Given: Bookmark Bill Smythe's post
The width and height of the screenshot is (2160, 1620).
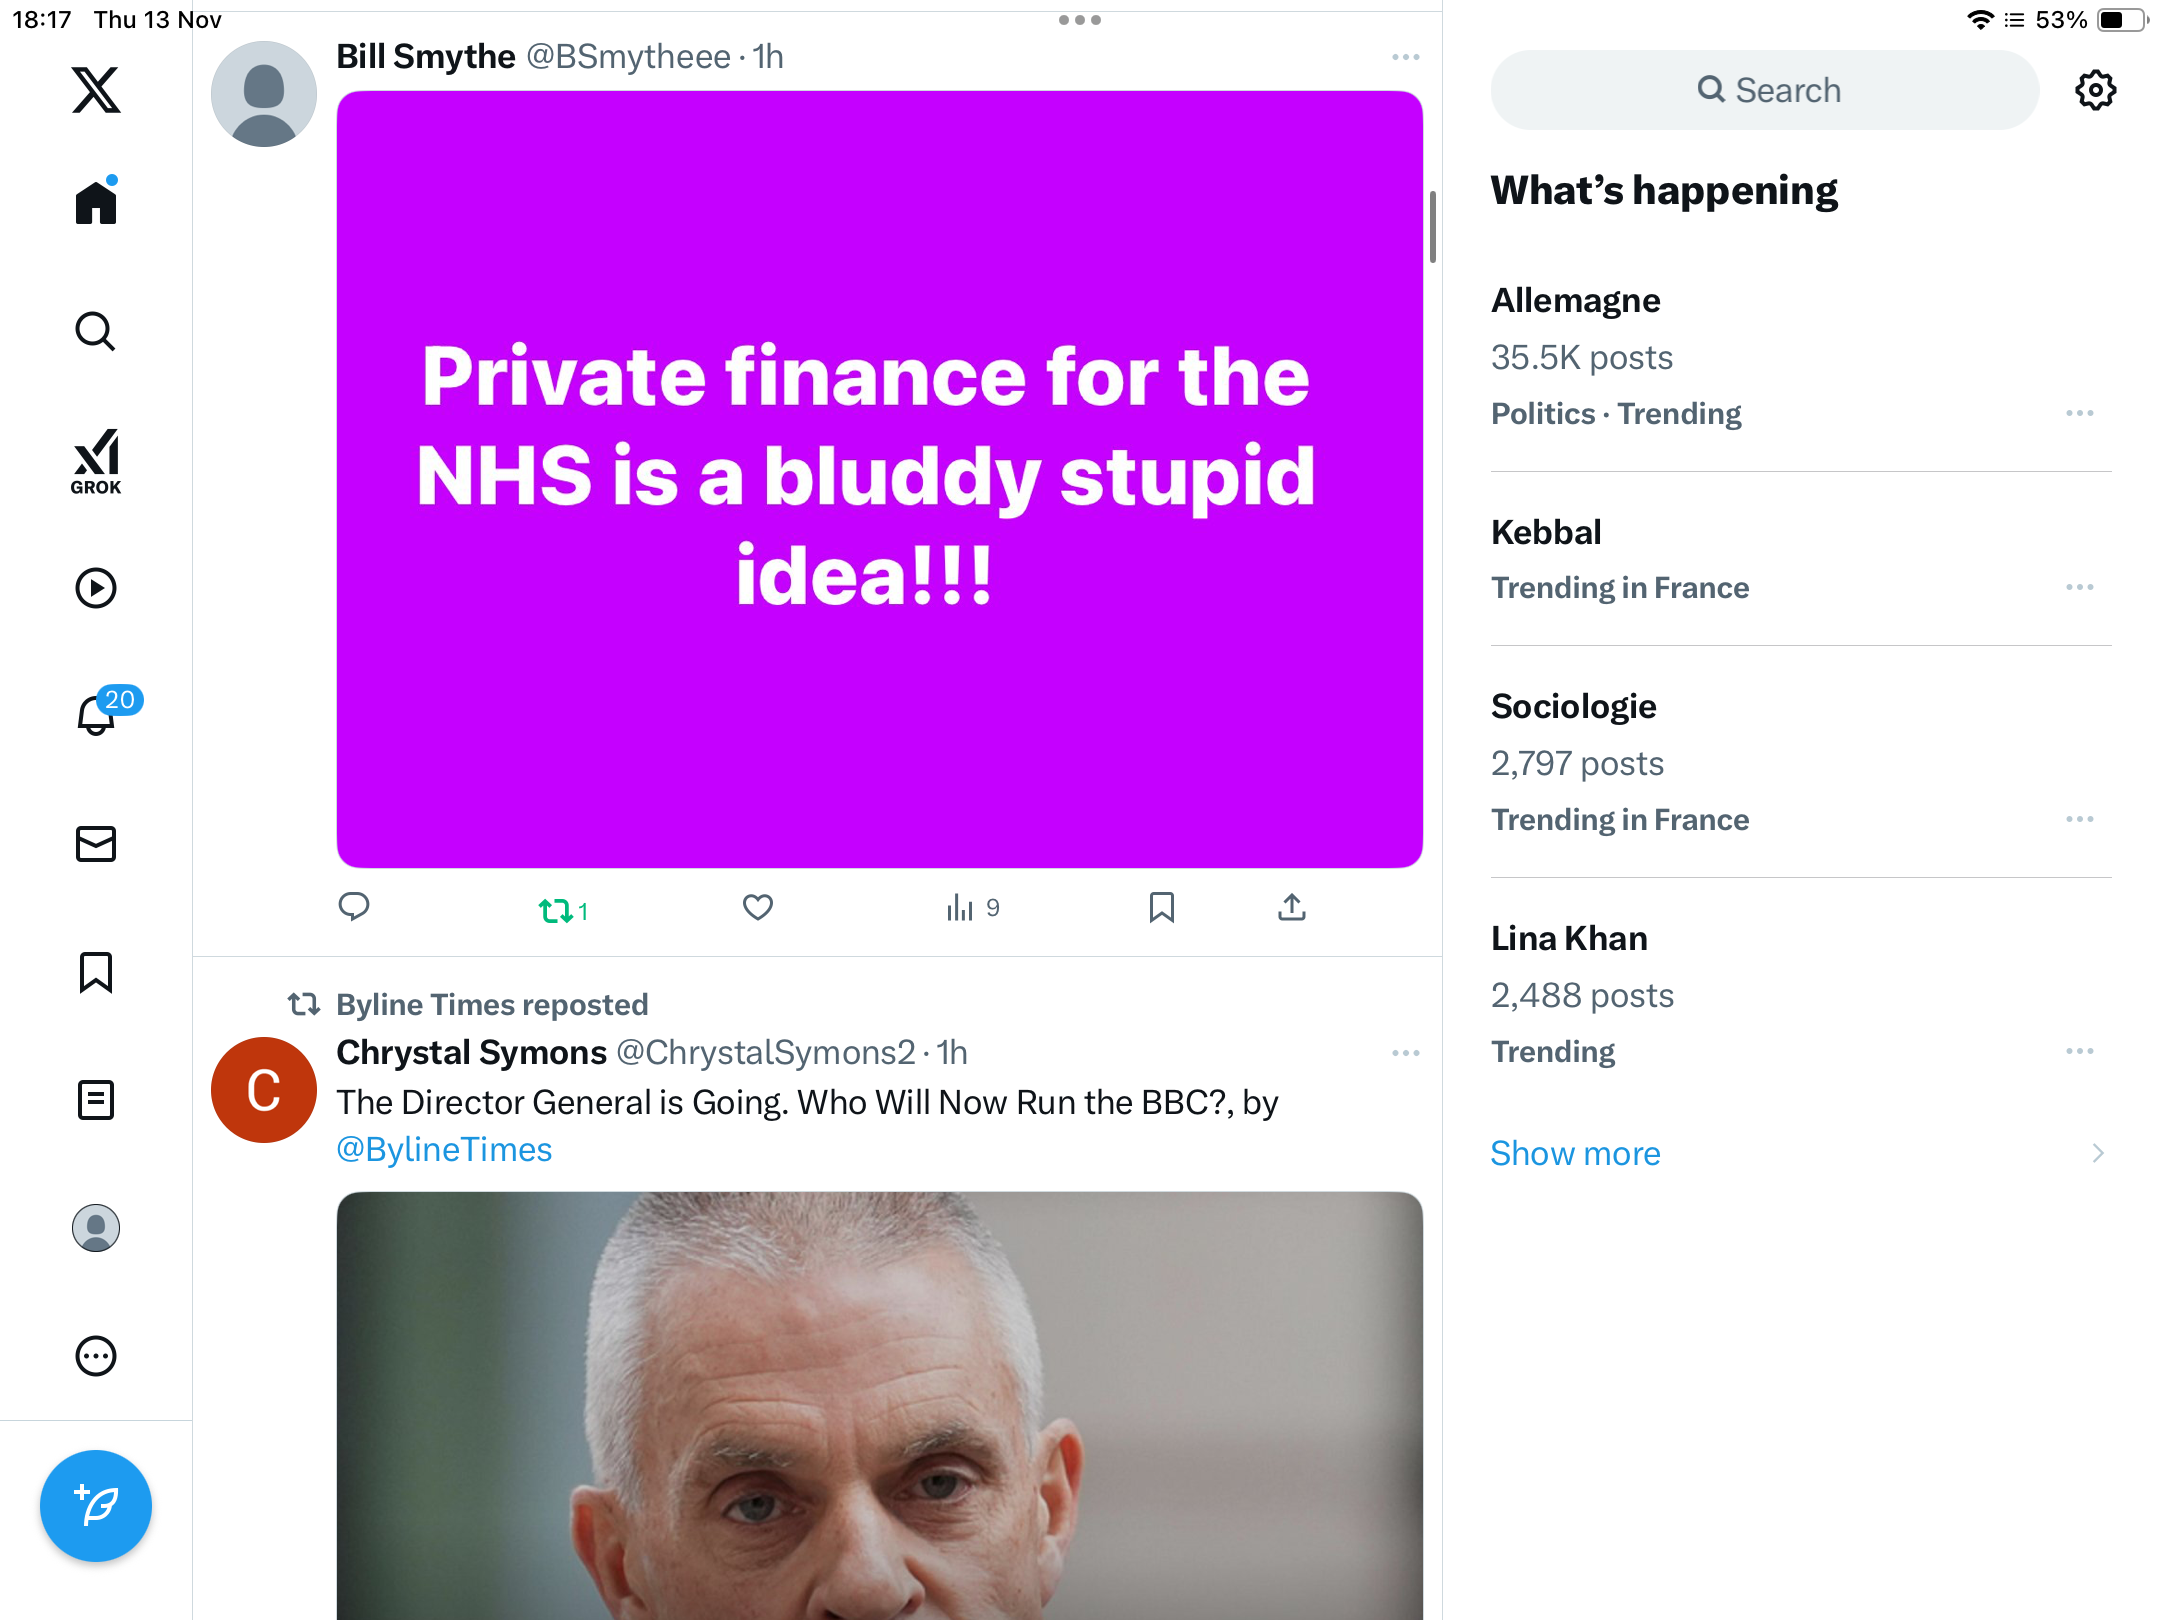Looking at the screenshot, I should tap(1161, 908).
